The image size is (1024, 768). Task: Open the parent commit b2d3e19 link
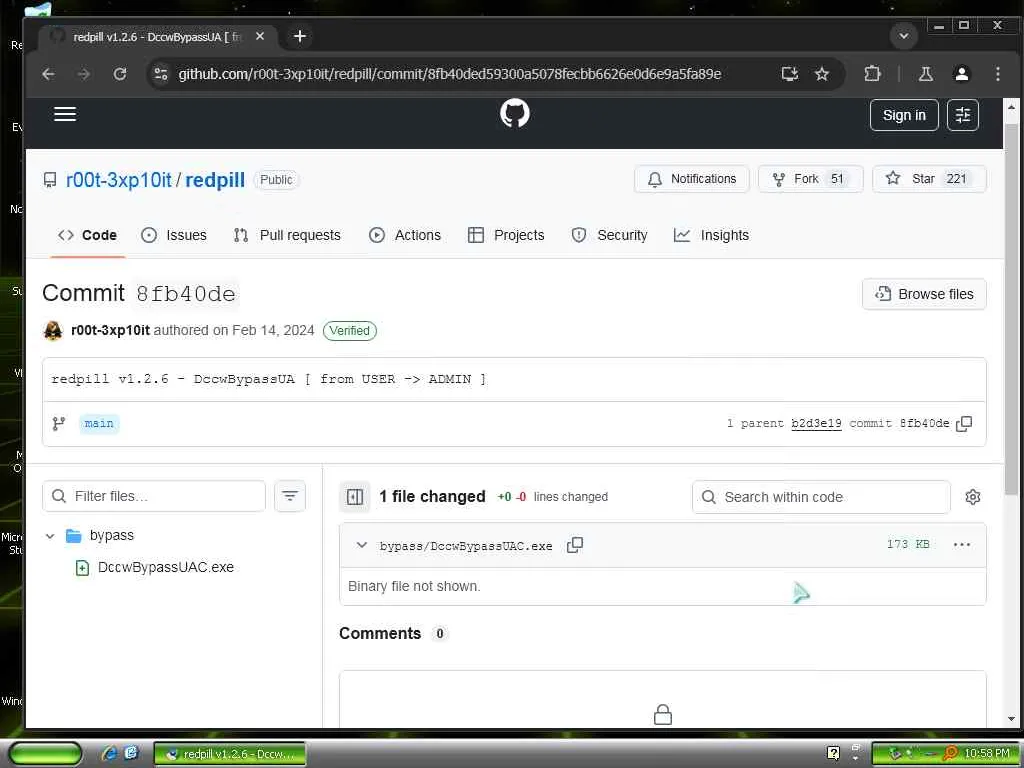(x=816, y=423)
